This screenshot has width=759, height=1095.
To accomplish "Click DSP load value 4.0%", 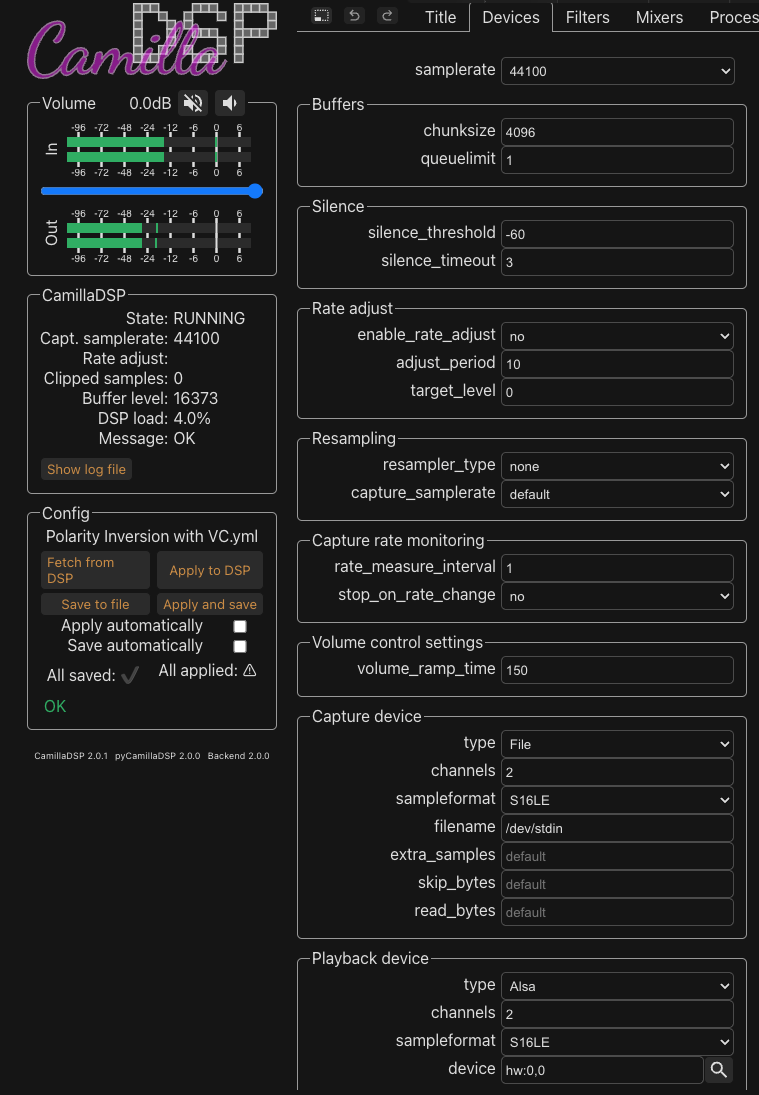I will [x=192, y=418].
